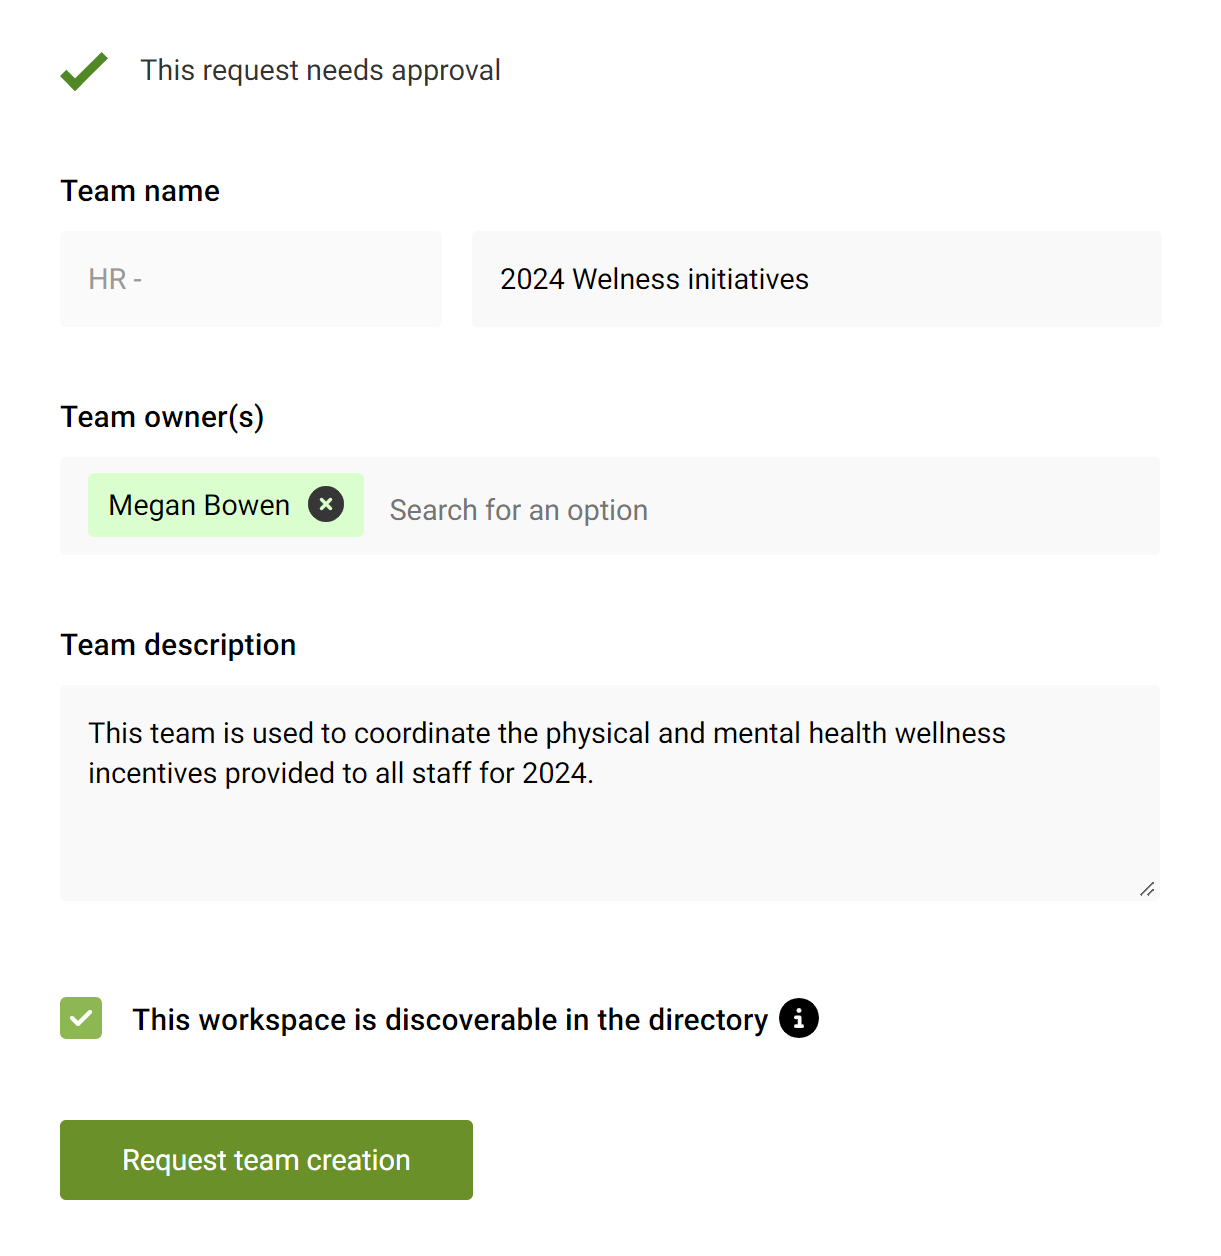Select the Megan Bowen owner chip
This screenshot has width=1221, height=1256.
click(198, 504)
